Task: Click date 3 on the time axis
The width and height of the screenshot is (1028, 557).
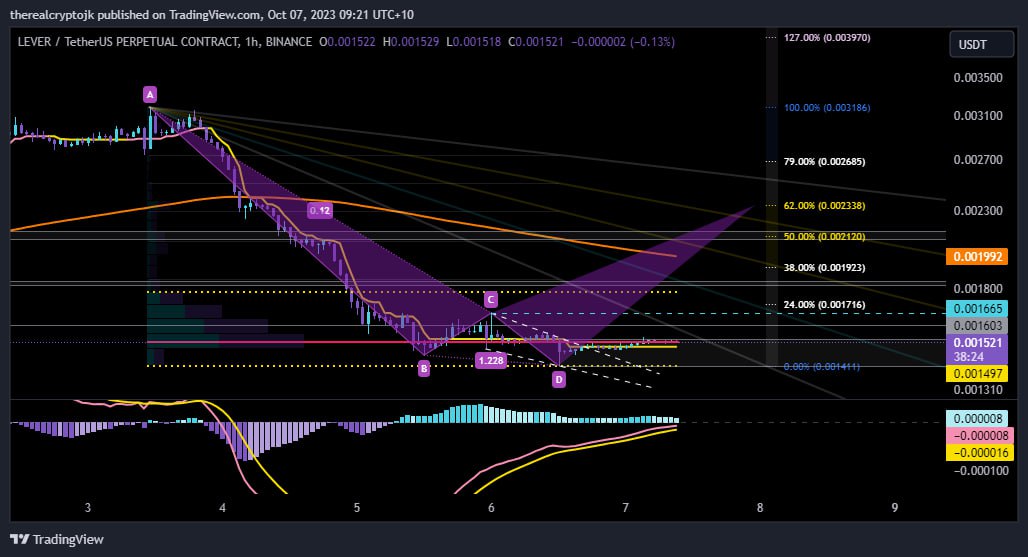Action: (x=88, y=507)
